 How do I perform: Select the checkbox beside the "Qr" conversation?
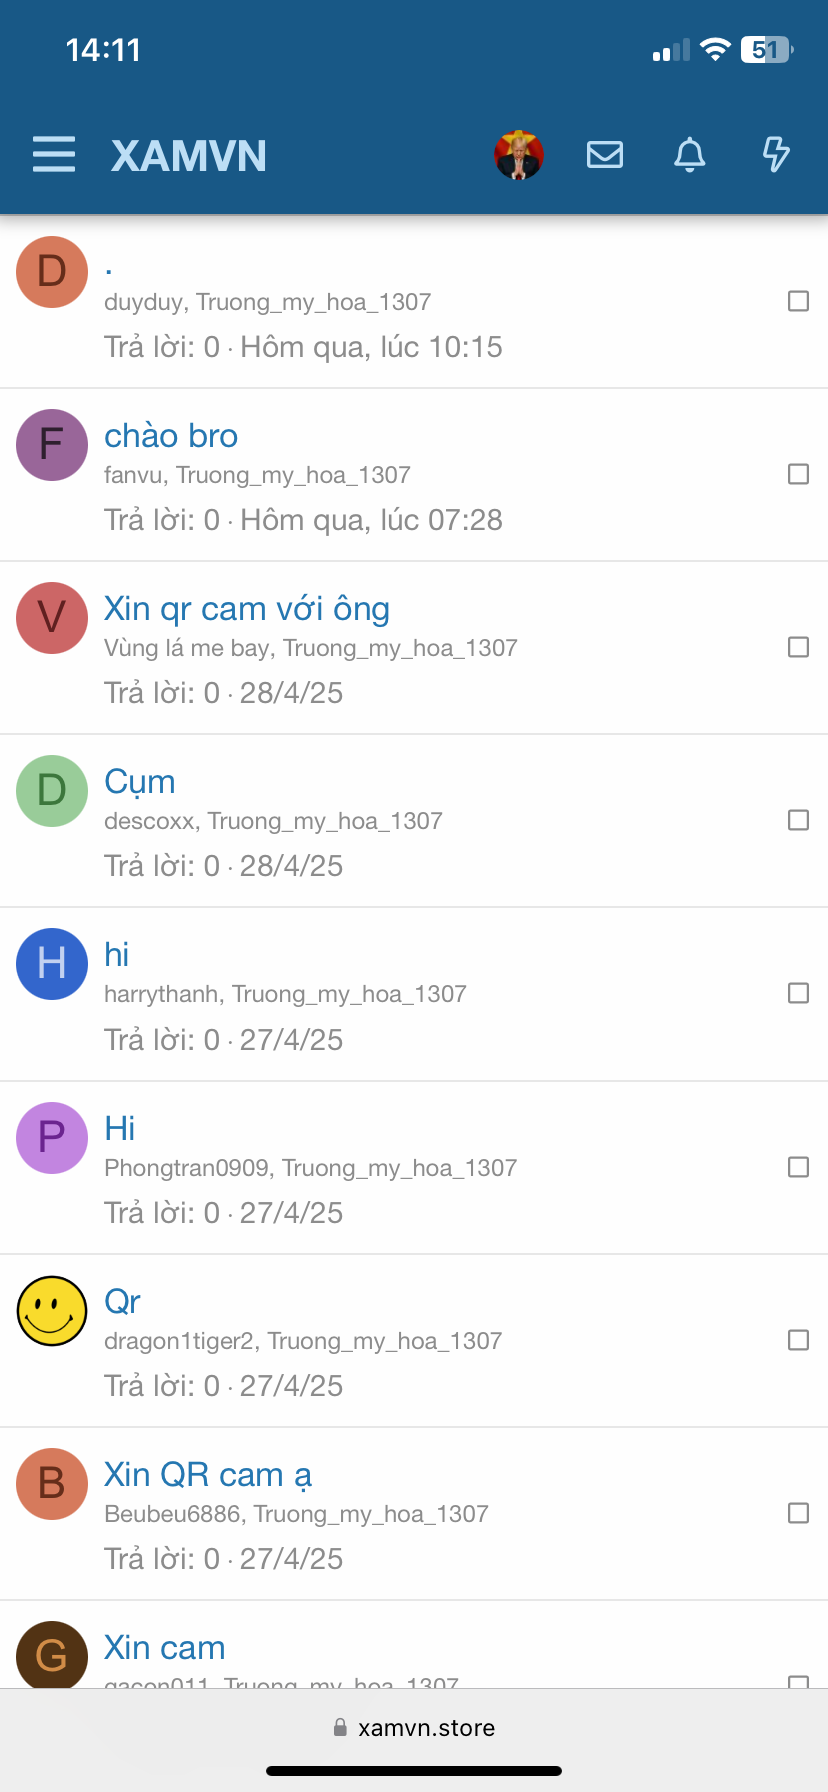pos(798,1340)
